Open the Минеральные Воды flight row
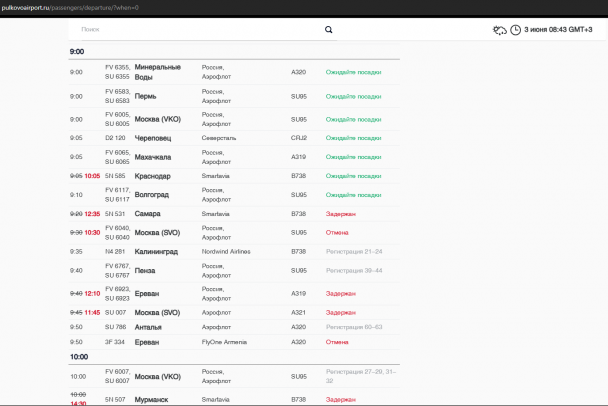 click(234, 72)
